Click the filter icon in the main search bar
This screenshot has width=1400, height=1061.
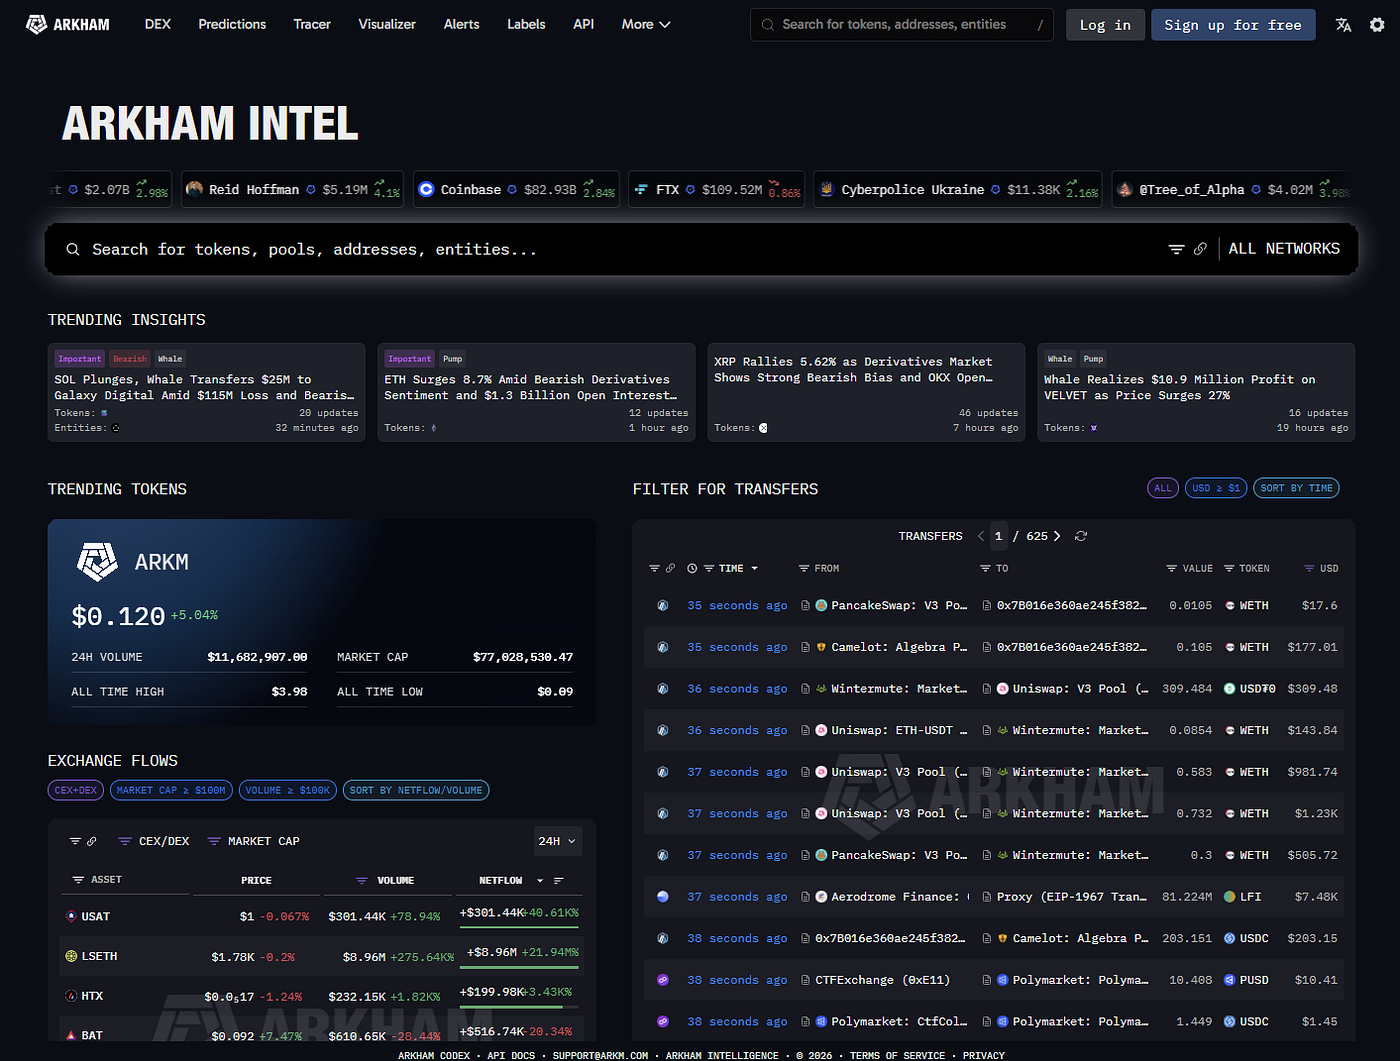point(1176,249)
